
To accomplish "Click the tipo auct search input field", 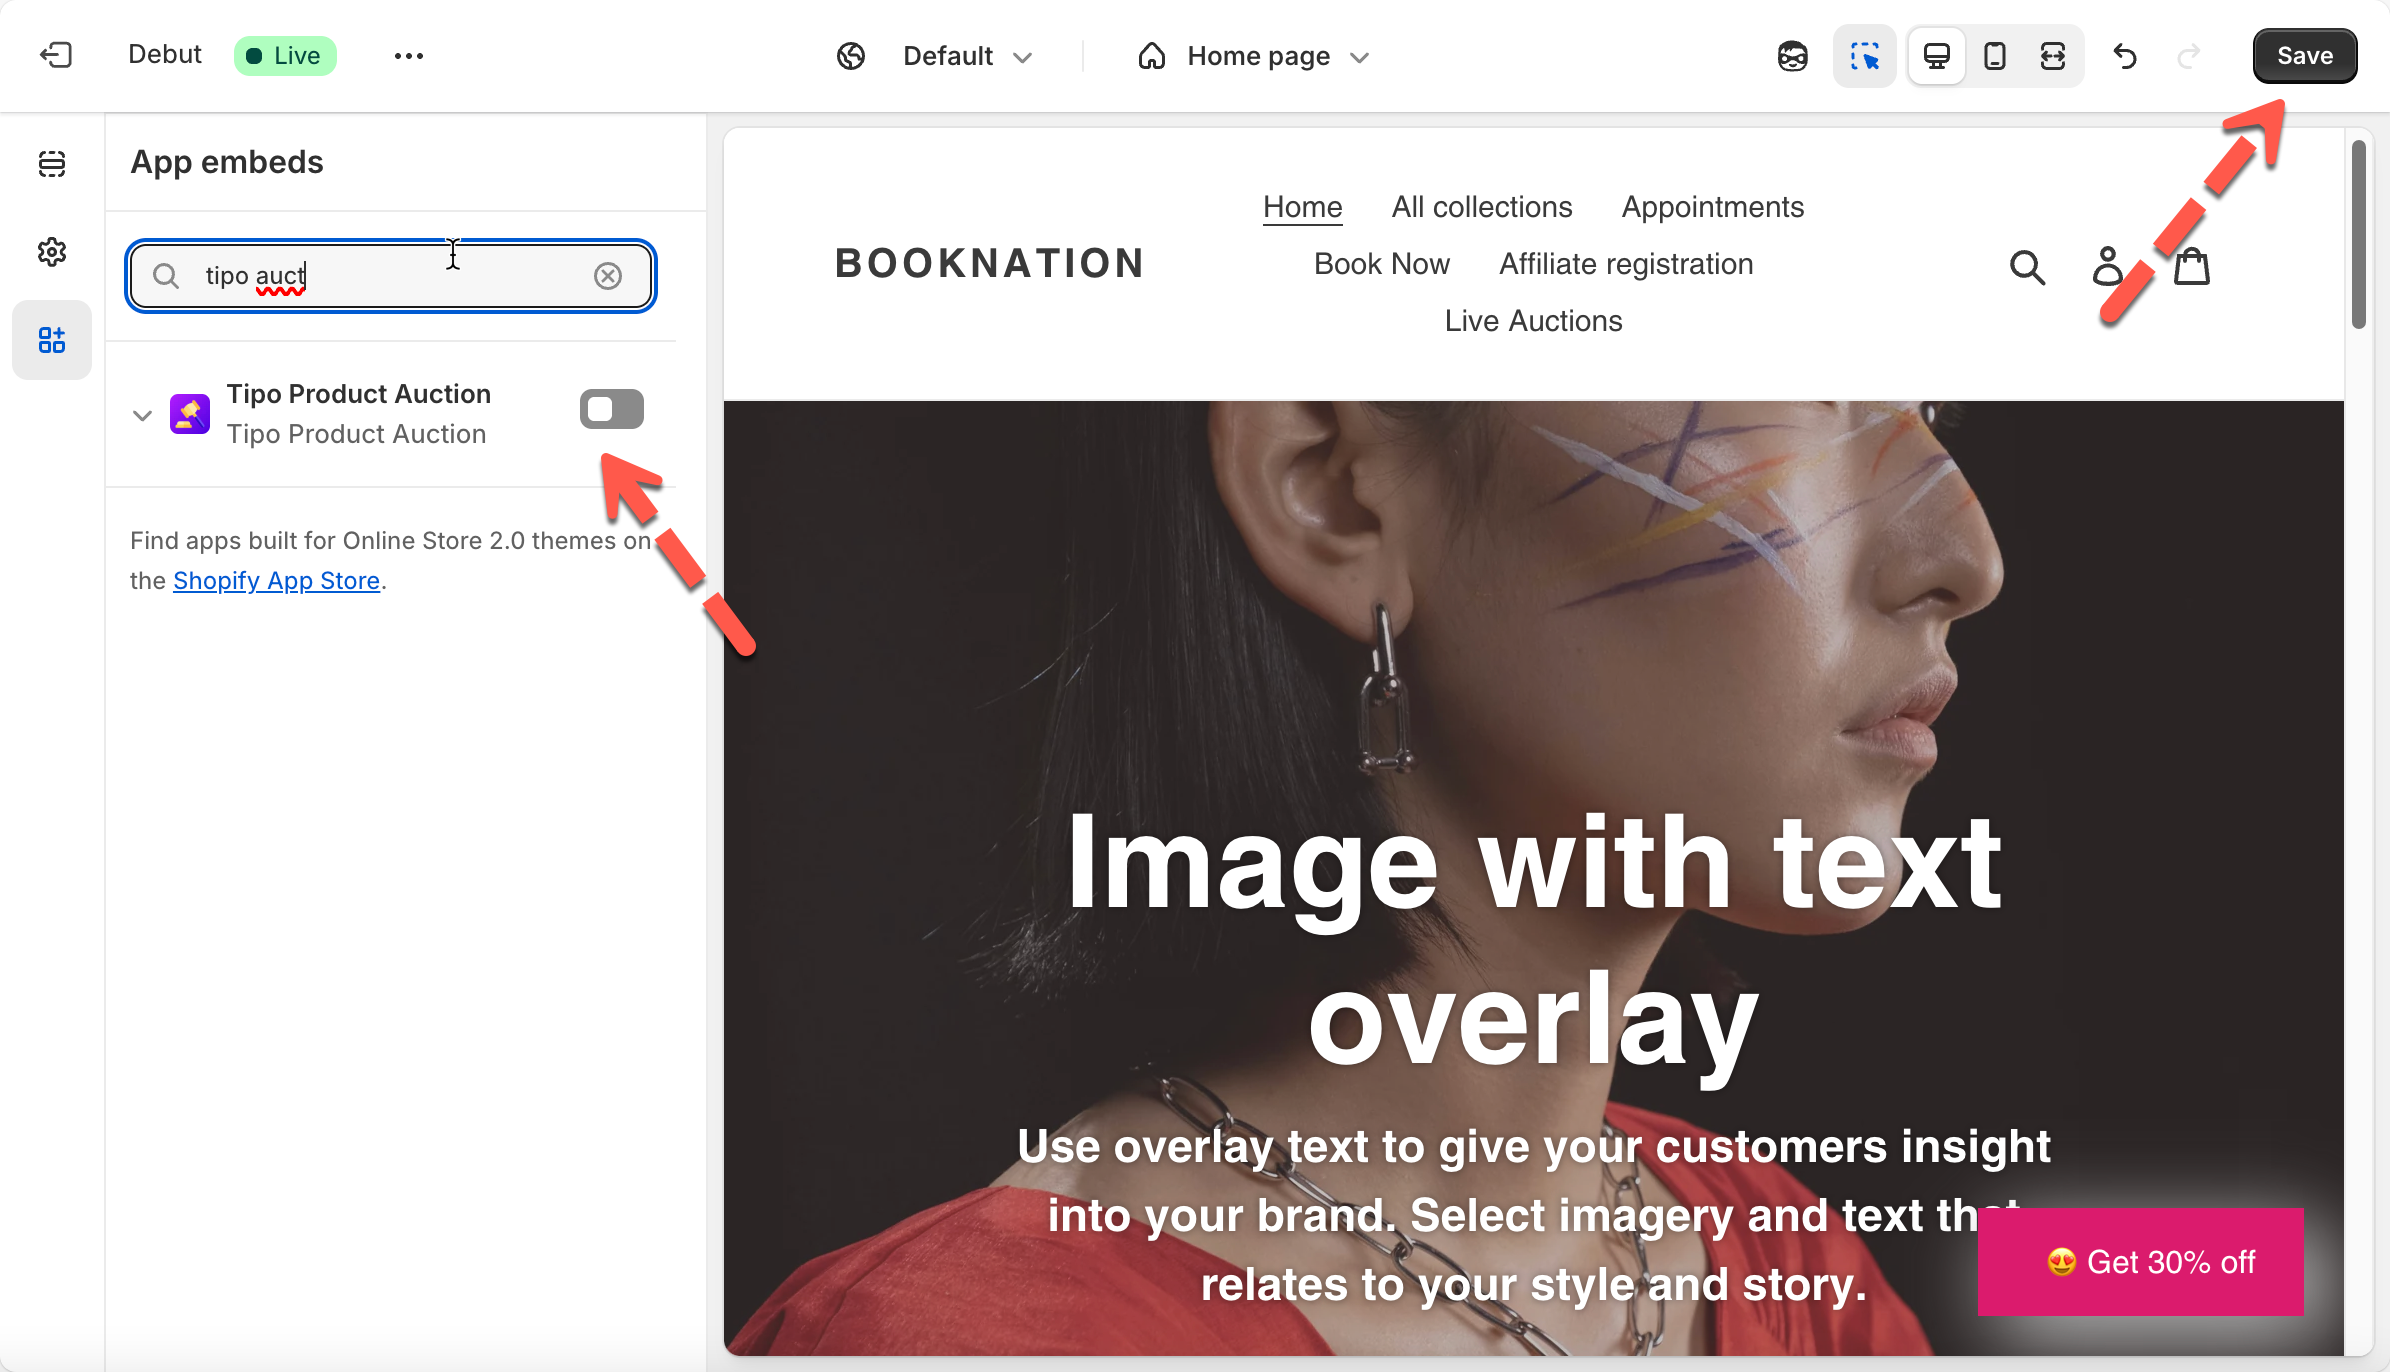I will tap(390, 276).
